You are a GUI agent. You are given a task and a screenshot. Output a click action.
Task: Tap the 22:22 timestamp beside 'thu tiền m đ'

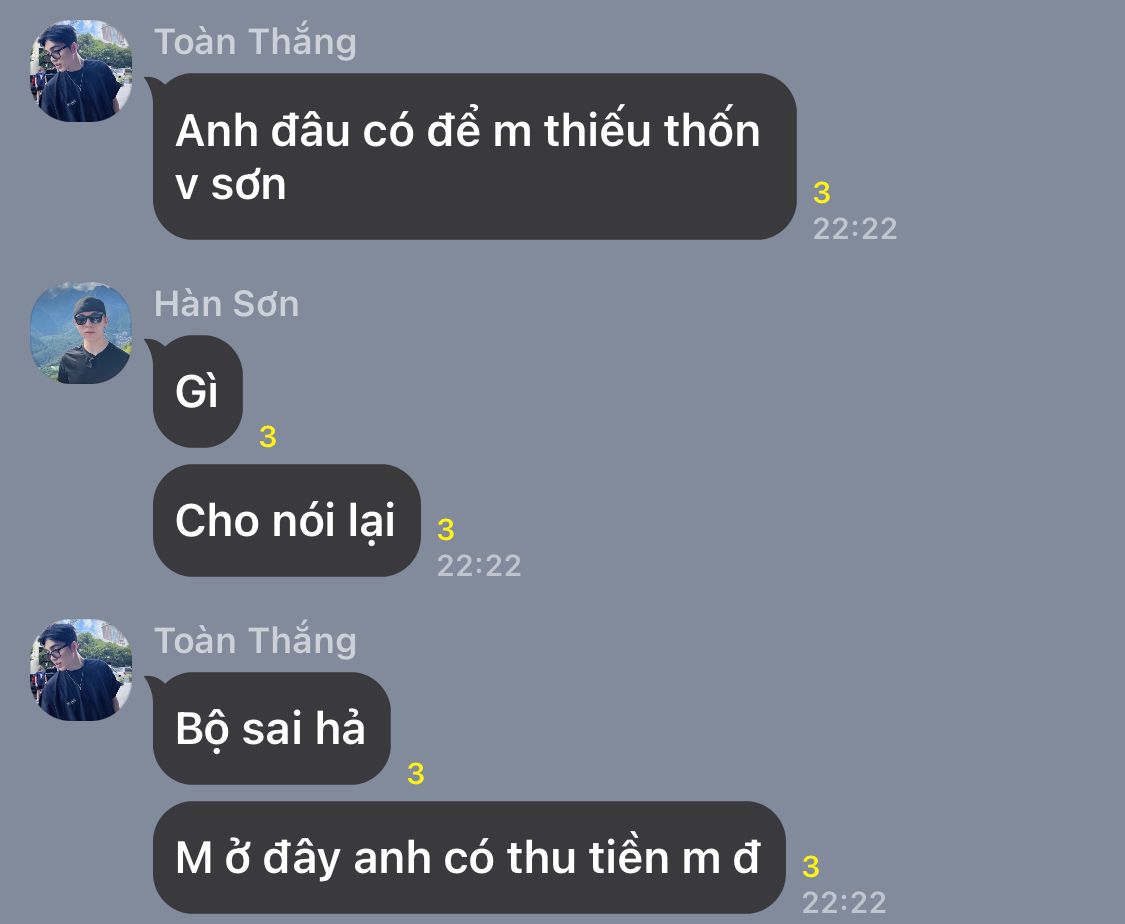click(844, 902)
